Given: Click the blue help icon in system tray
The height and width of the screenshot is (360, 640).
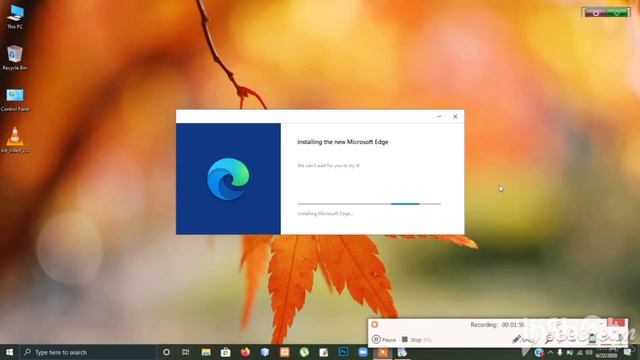Looking at the screenshot, I should pyautogui.click(x=539, y=352).
